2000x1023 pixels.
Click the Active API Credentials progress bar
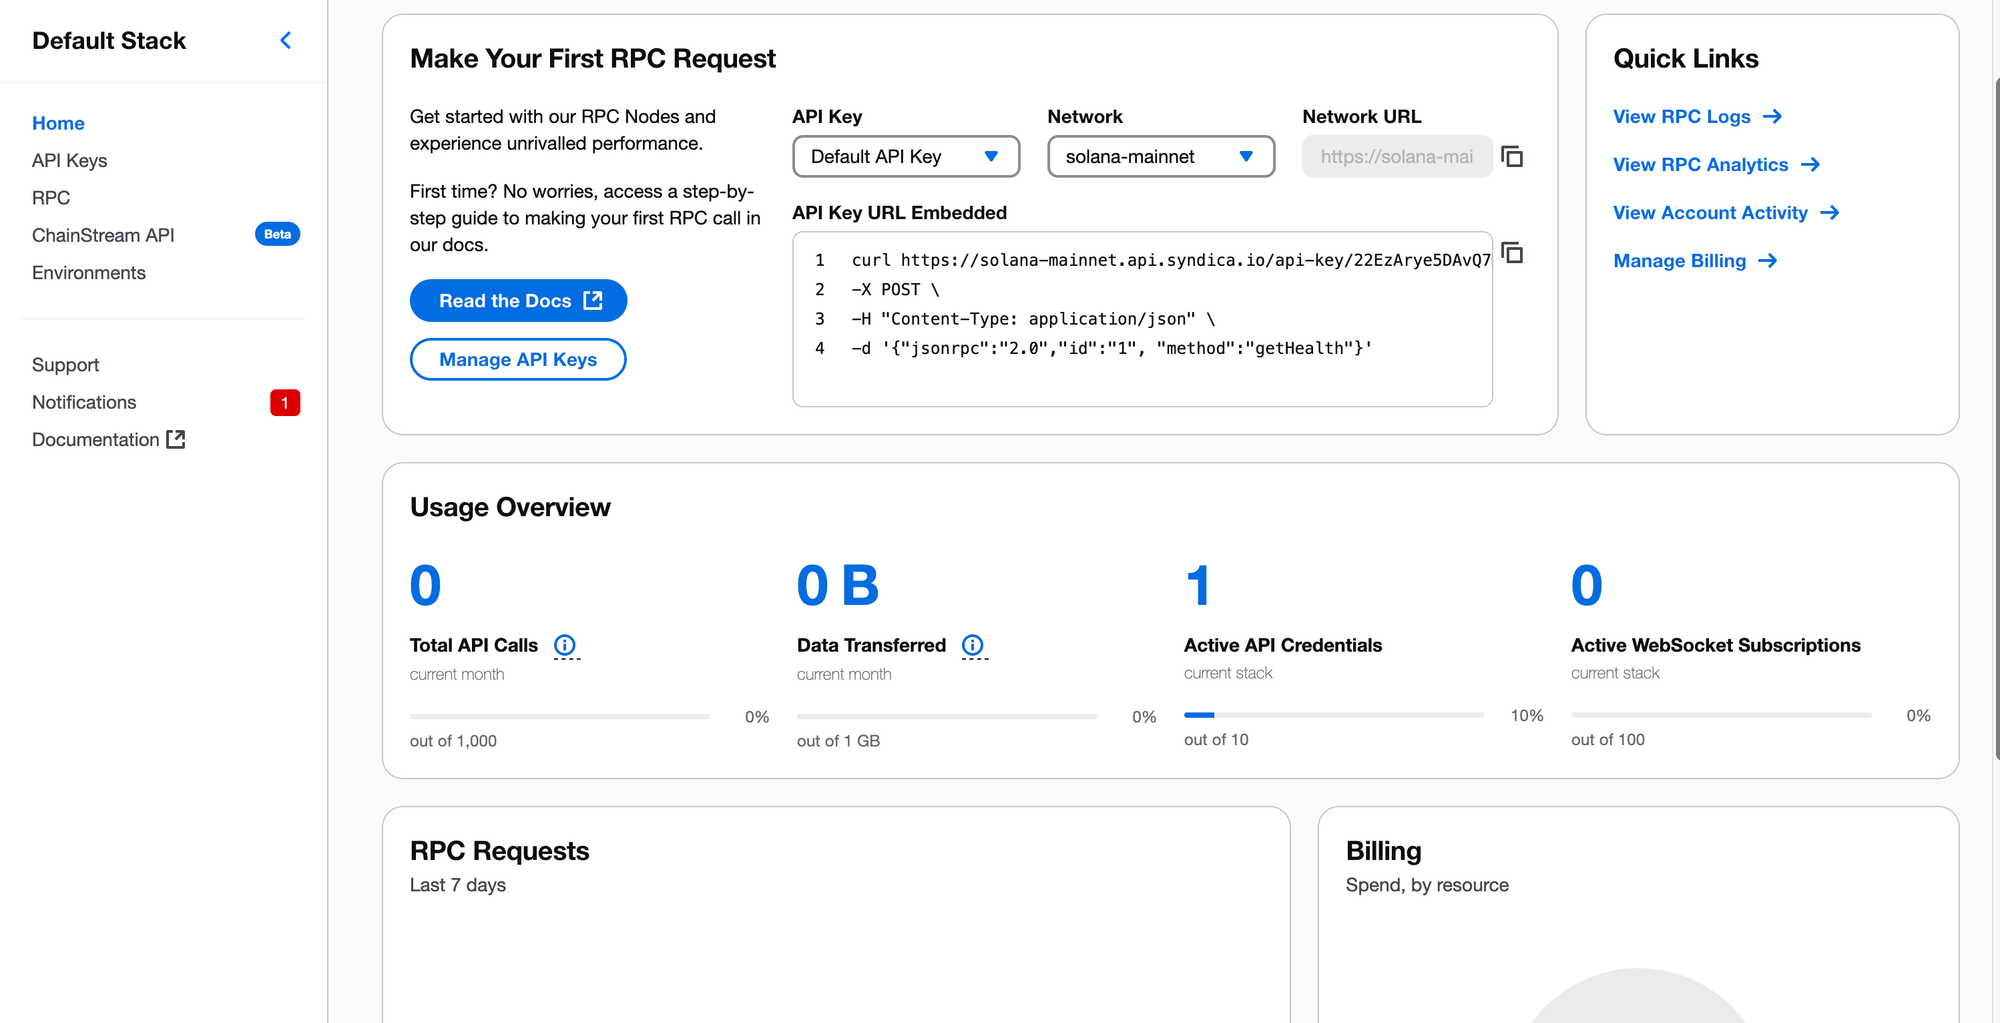click(x=1334, y=715)
